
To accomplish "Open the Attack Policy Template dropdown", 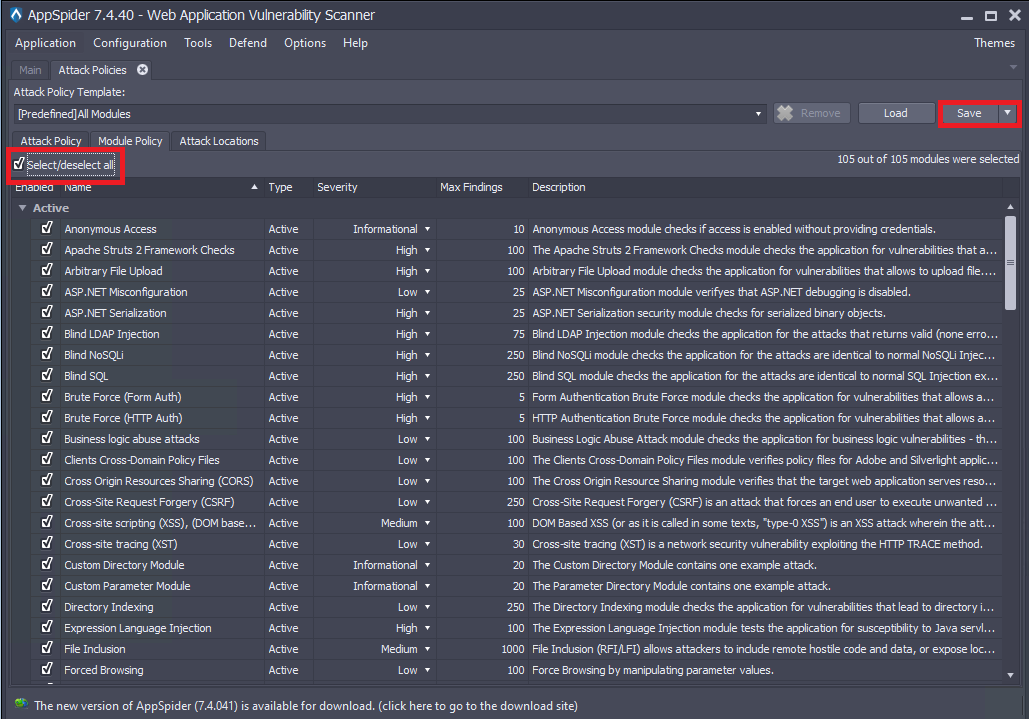I will (x=760, y=114).
